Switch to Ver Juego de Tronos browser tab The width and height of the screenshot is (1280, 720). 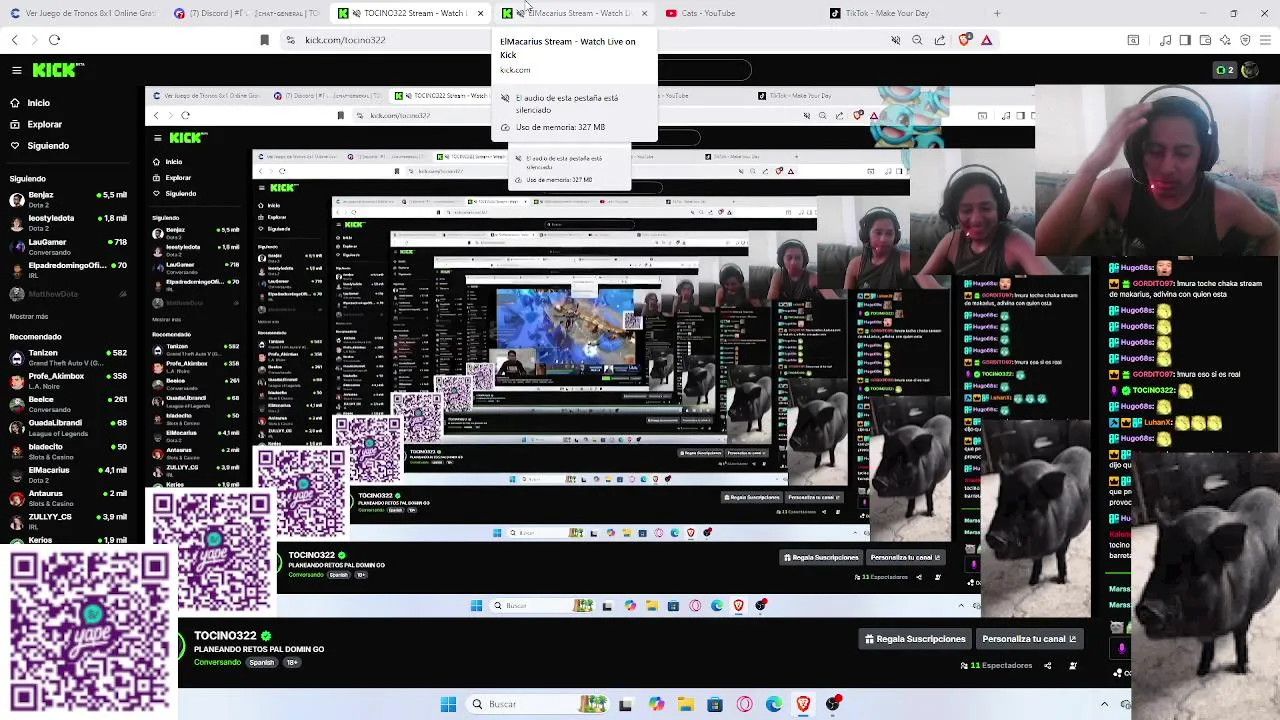click(x=83, y=13)
